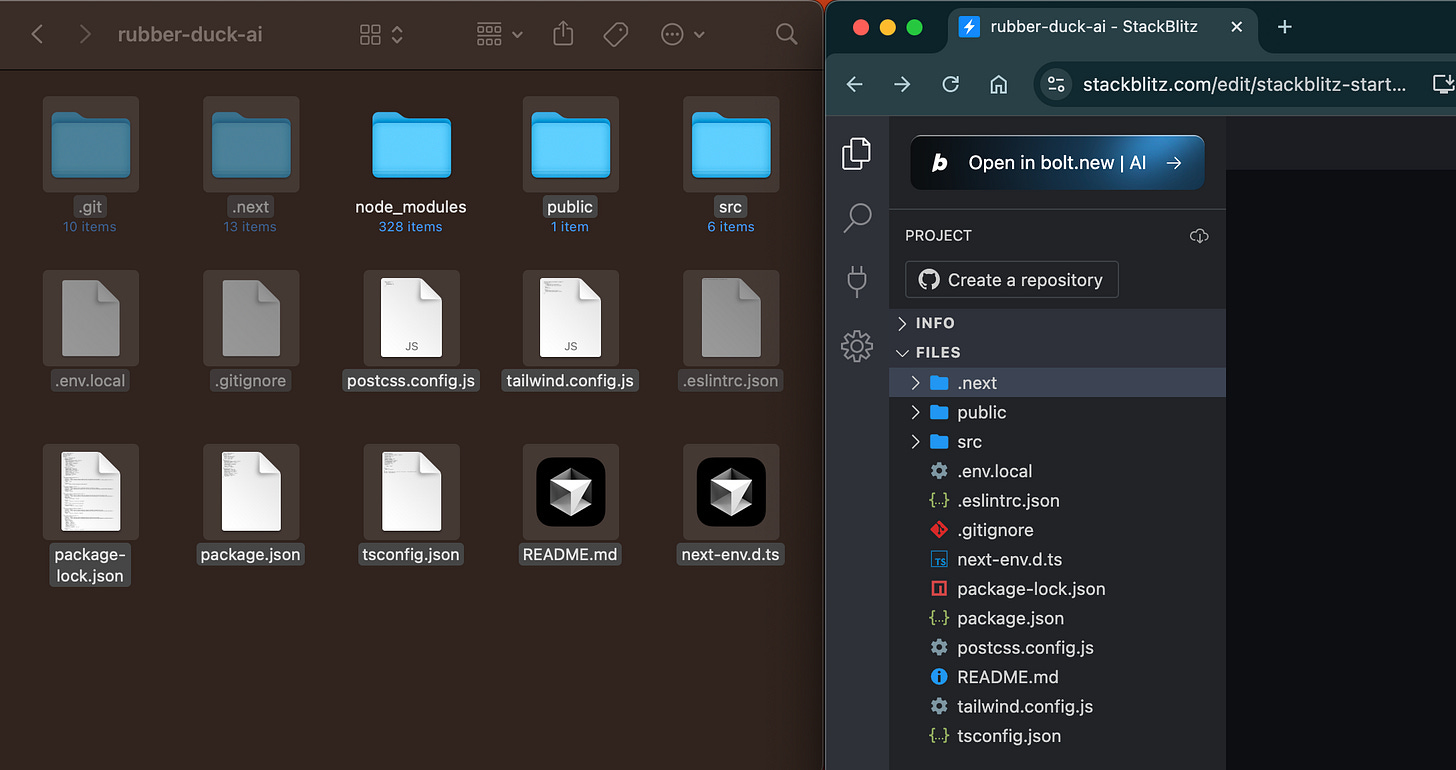Click browser back arrow
This screenshot has width=1456, height=770.
click(x=855, y=85)
